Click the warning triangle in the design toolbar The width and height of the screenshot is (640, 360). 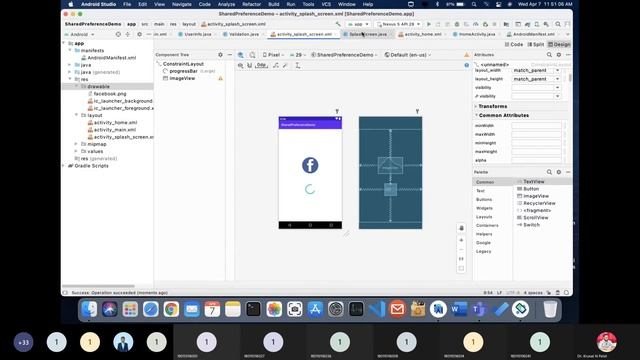coord(467,55)
